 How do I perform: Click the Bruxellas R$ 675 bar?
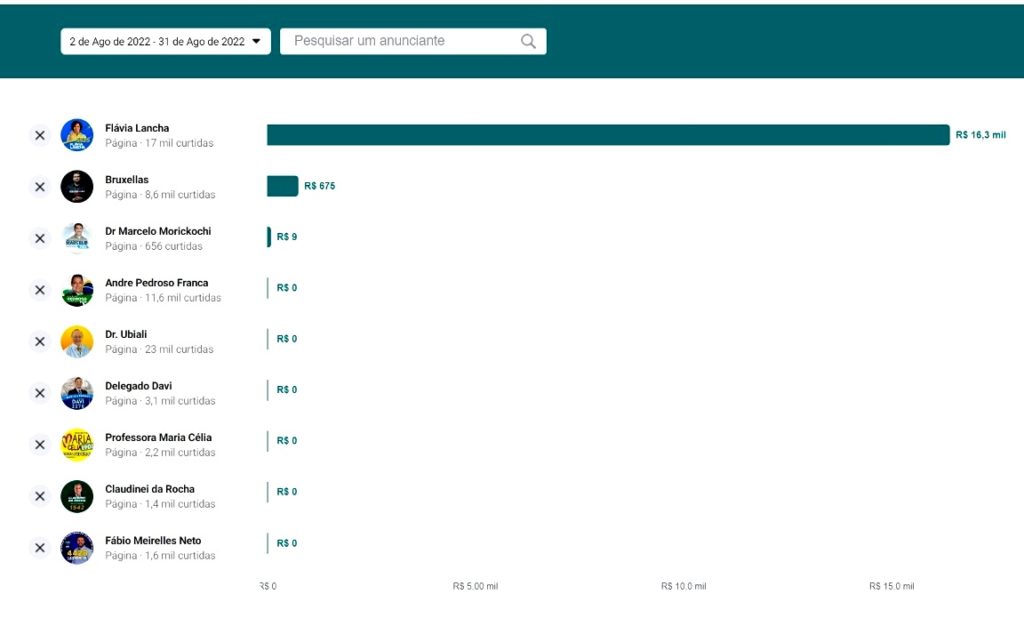click(x=282, y=186)
